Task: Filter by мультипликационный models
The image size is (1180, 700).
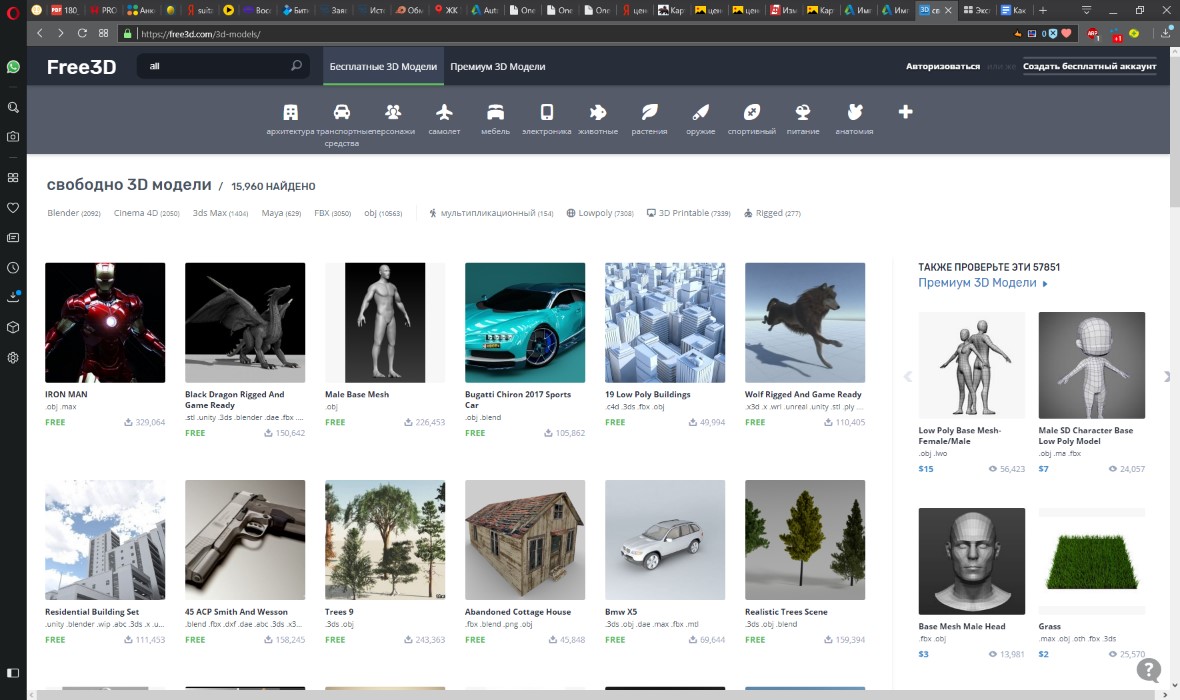Action: pyautogui.click(x=491, y=213)
